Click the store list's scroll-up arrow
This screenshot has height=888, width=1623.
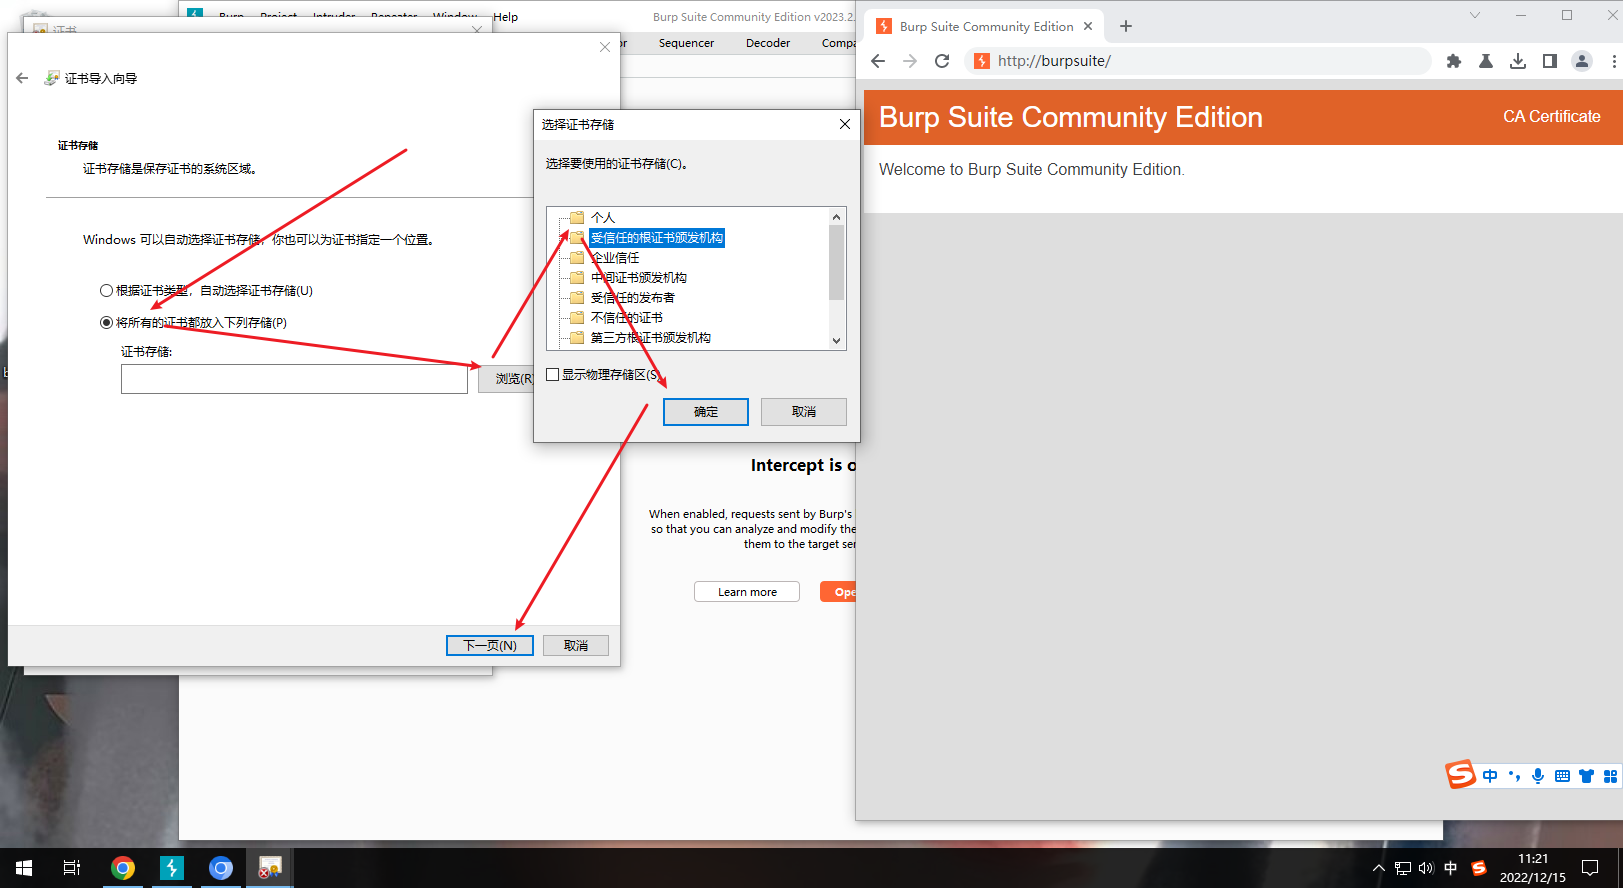point(837,217)
